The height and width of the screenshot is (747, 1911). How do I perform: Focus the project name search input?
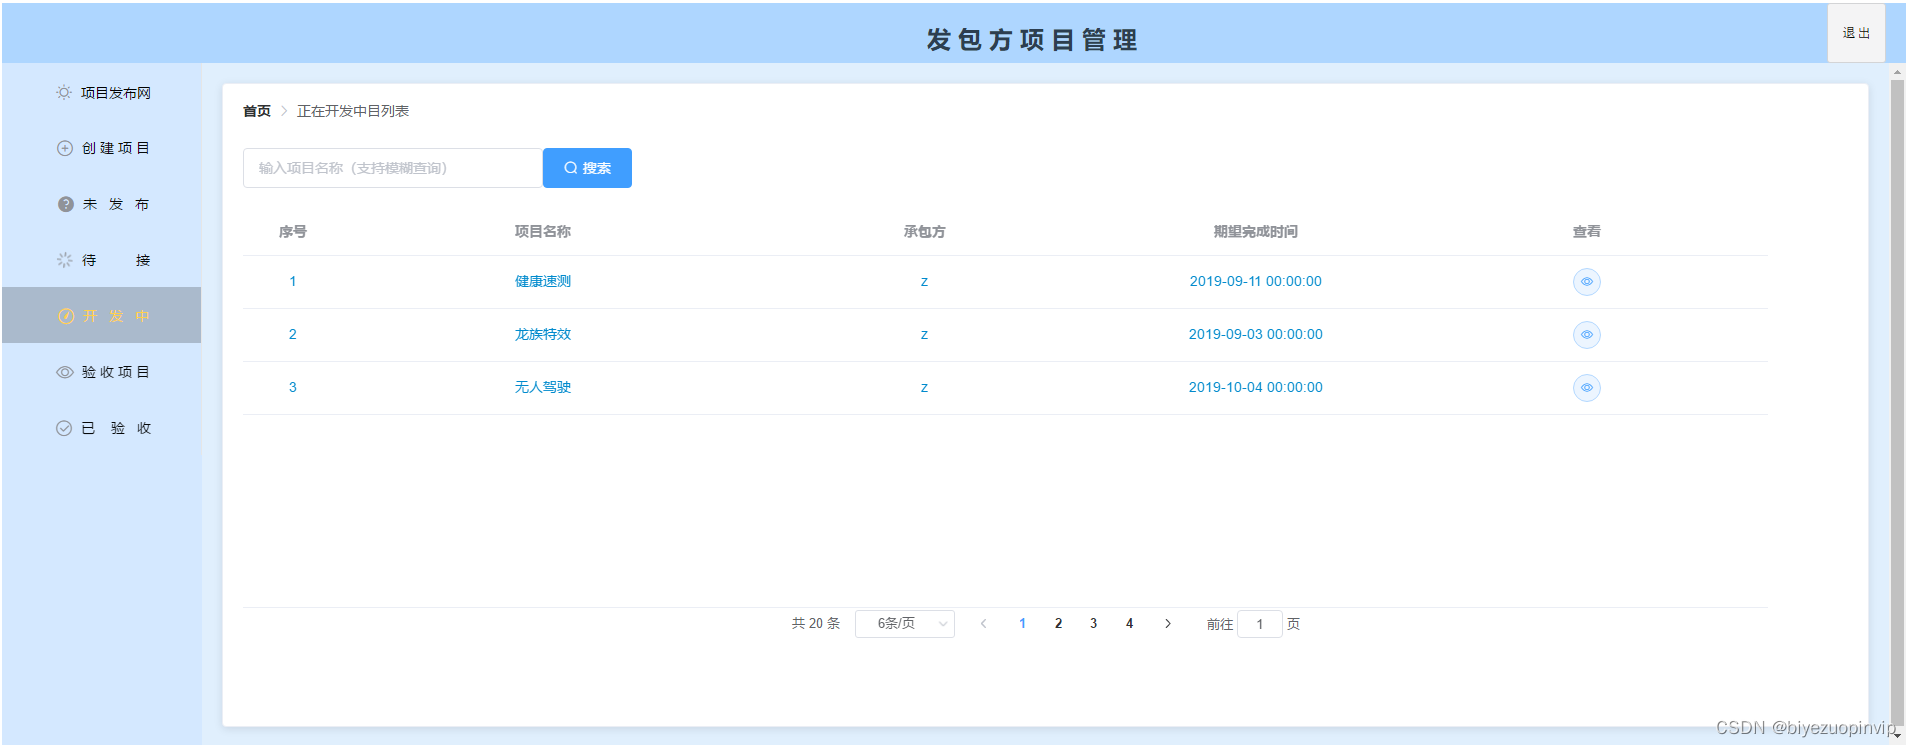(393, 168)
